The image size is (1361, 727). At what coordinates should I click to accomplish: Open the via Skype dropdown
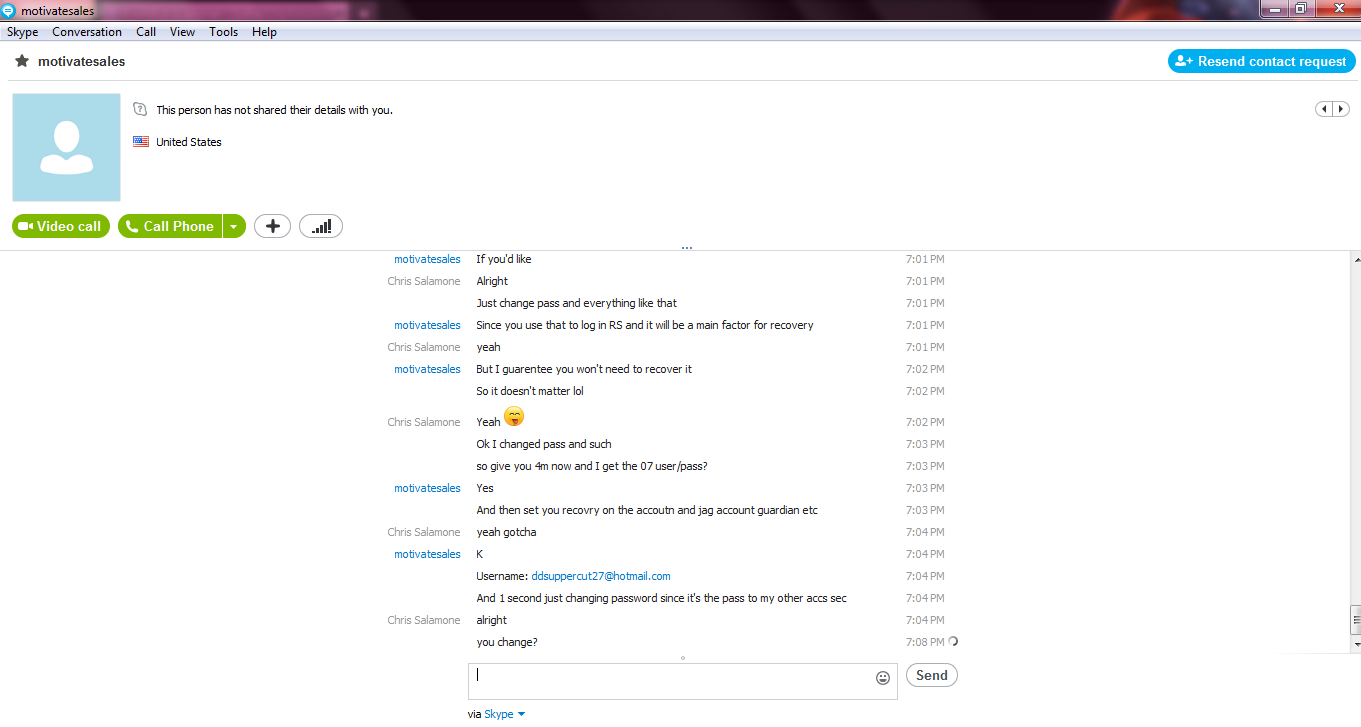tap(504, 714)
